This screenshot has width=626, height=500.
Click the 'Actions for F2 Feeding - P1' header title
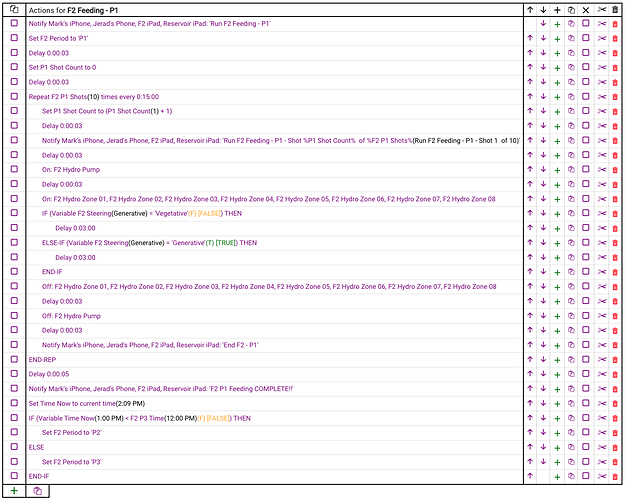73,10
